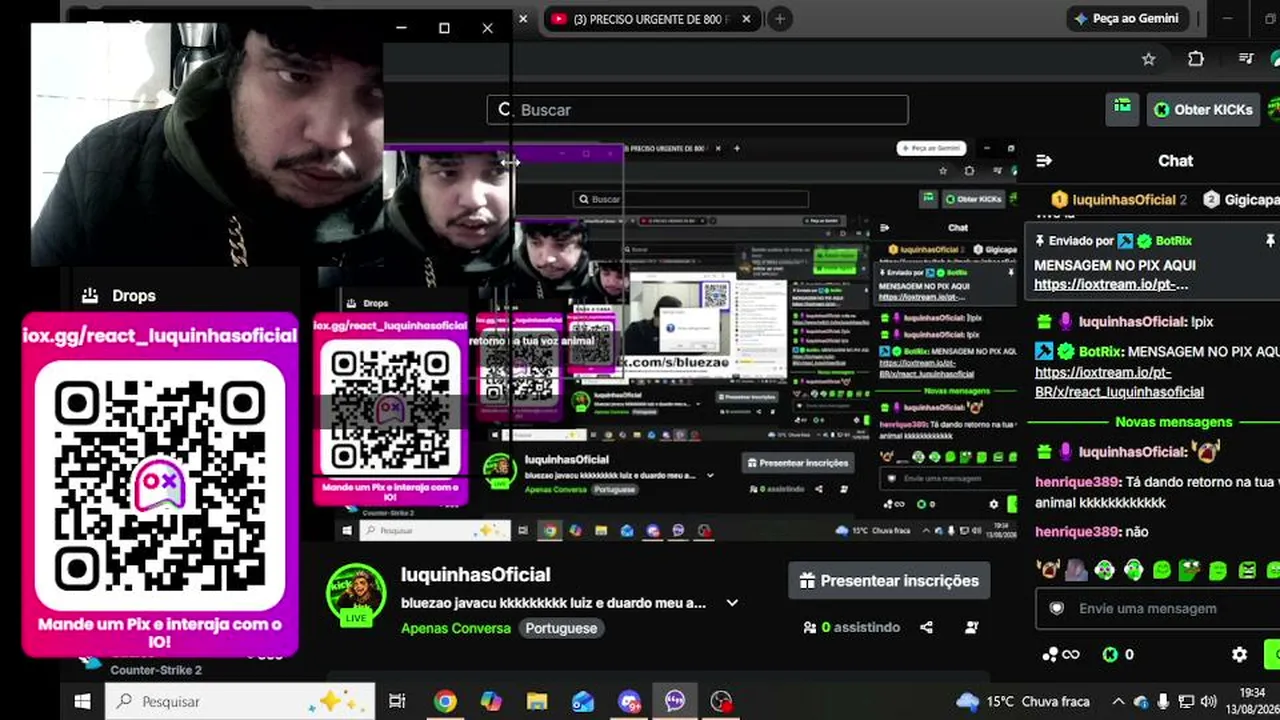Open the user icon beside the share icon
This screenshot has height=720, width=1280.
(x=971, y=627)
